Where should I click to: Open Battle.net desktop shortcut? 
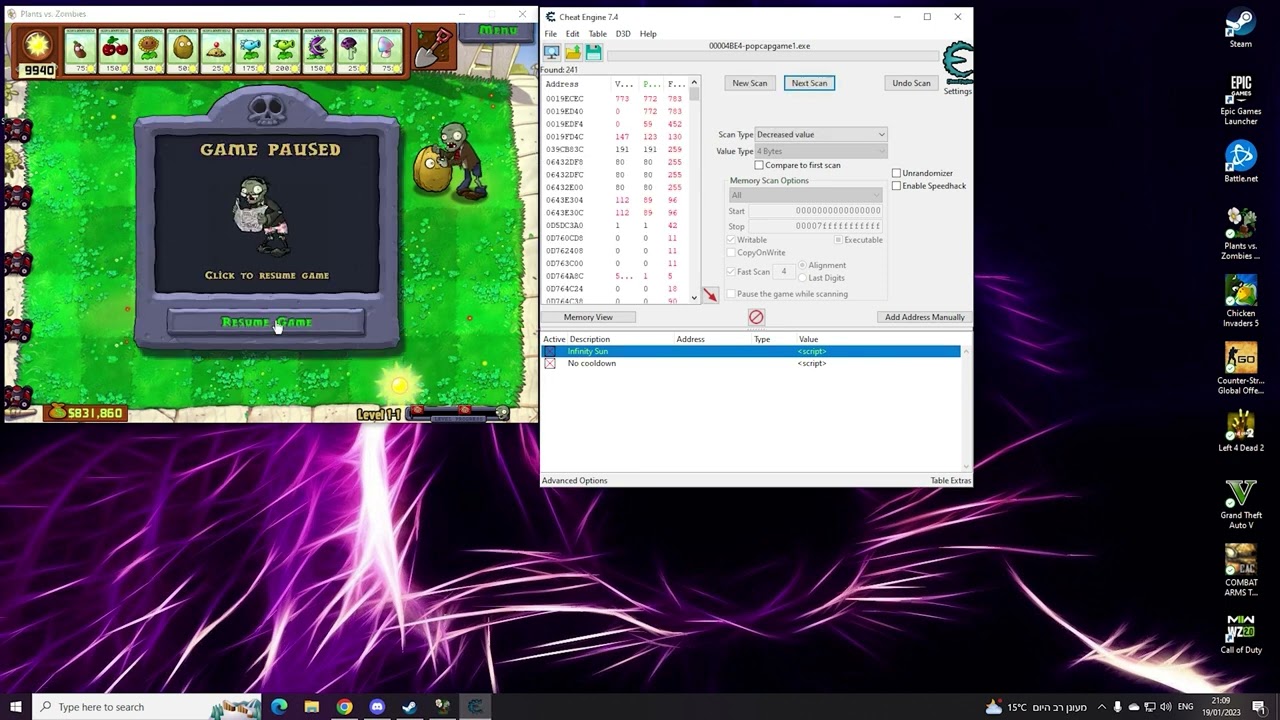tap(1241, 162)
